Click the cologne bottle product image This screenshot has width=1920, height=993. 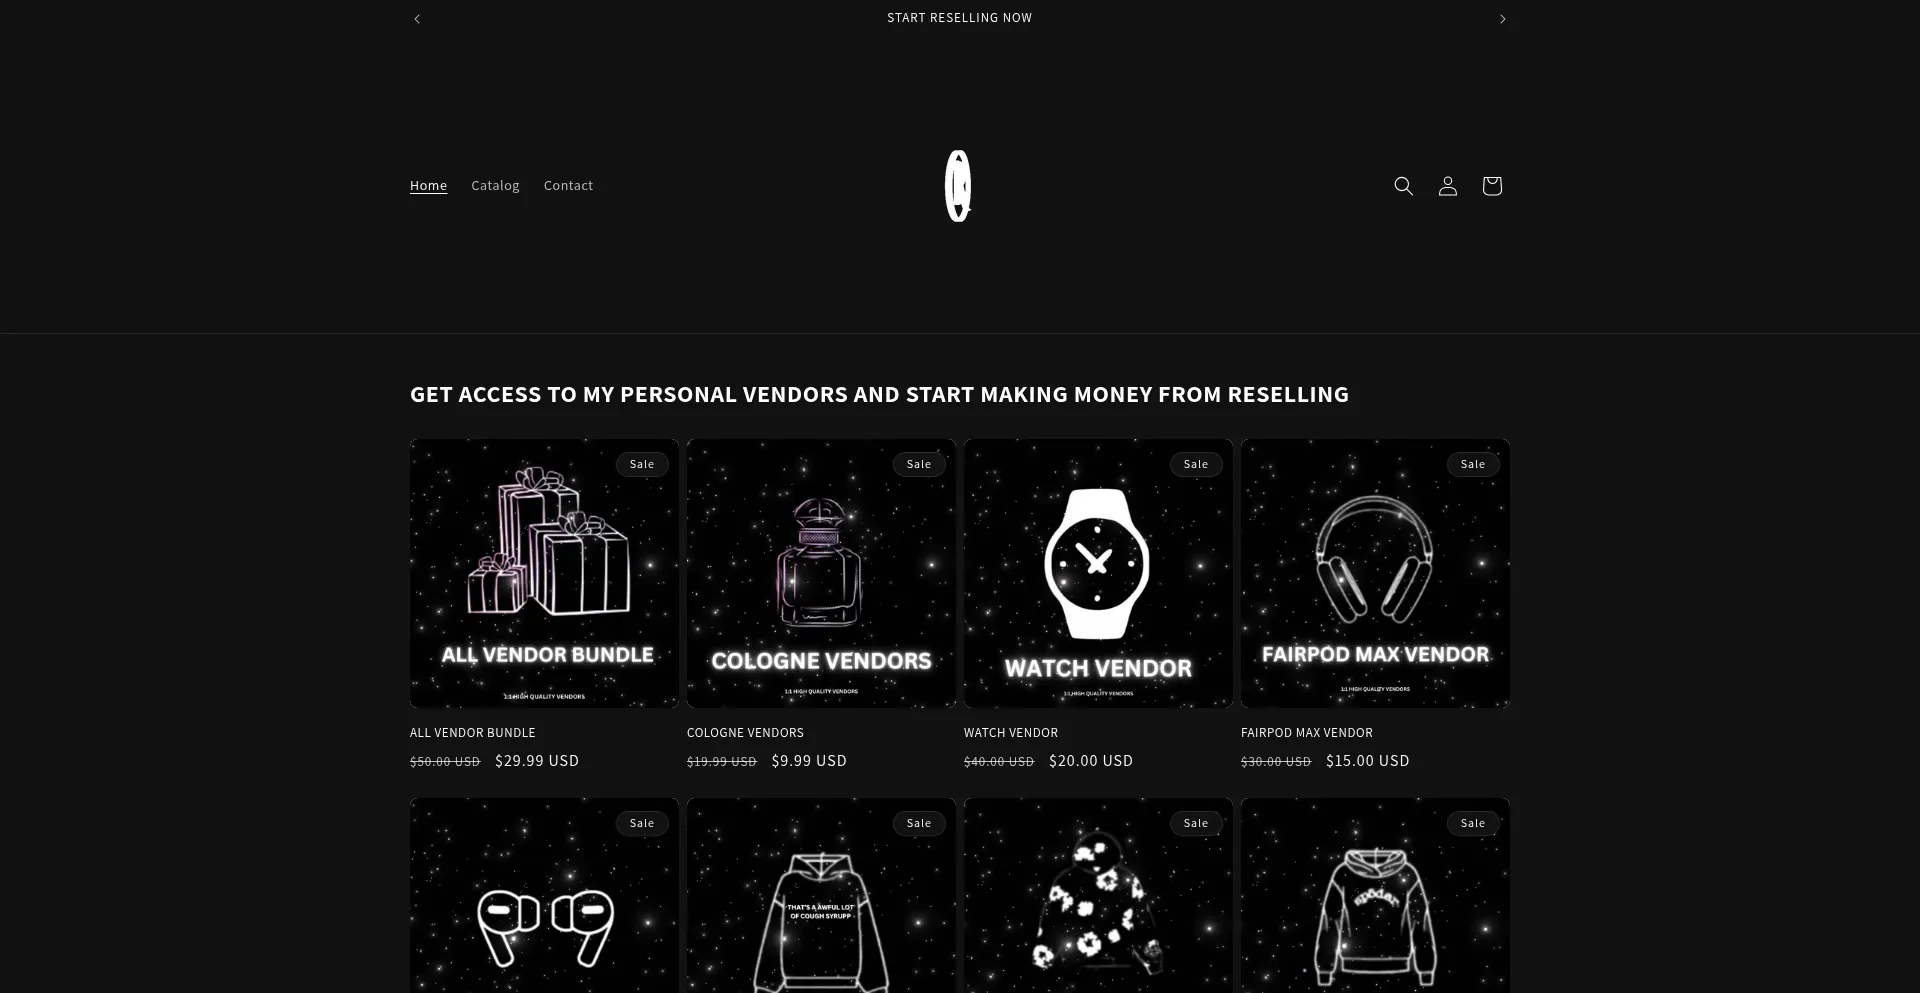tap(821, 573)
